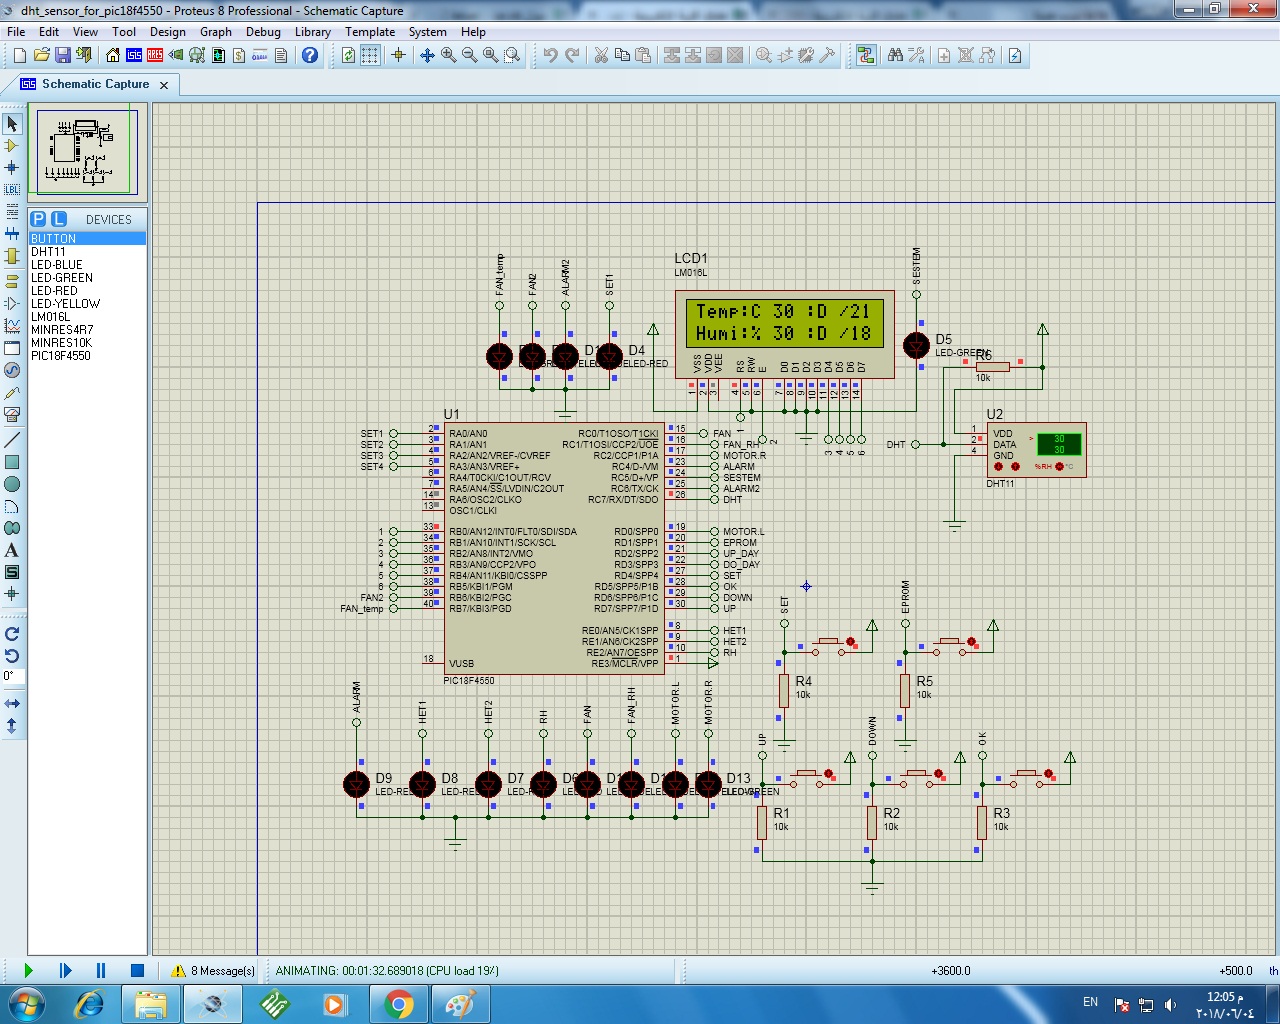The width and height of the screenshot is (1280, 1024).
Task: Click the L library manage button
Action: [x=58, y=219]
